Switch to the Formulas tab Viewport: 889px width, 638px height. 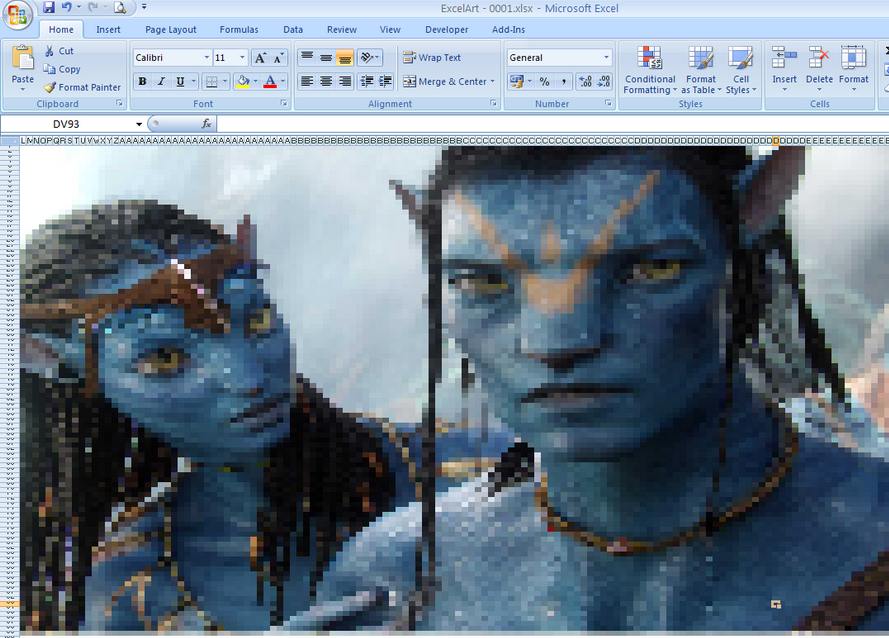pyautogui.click(x=239, y=29)
